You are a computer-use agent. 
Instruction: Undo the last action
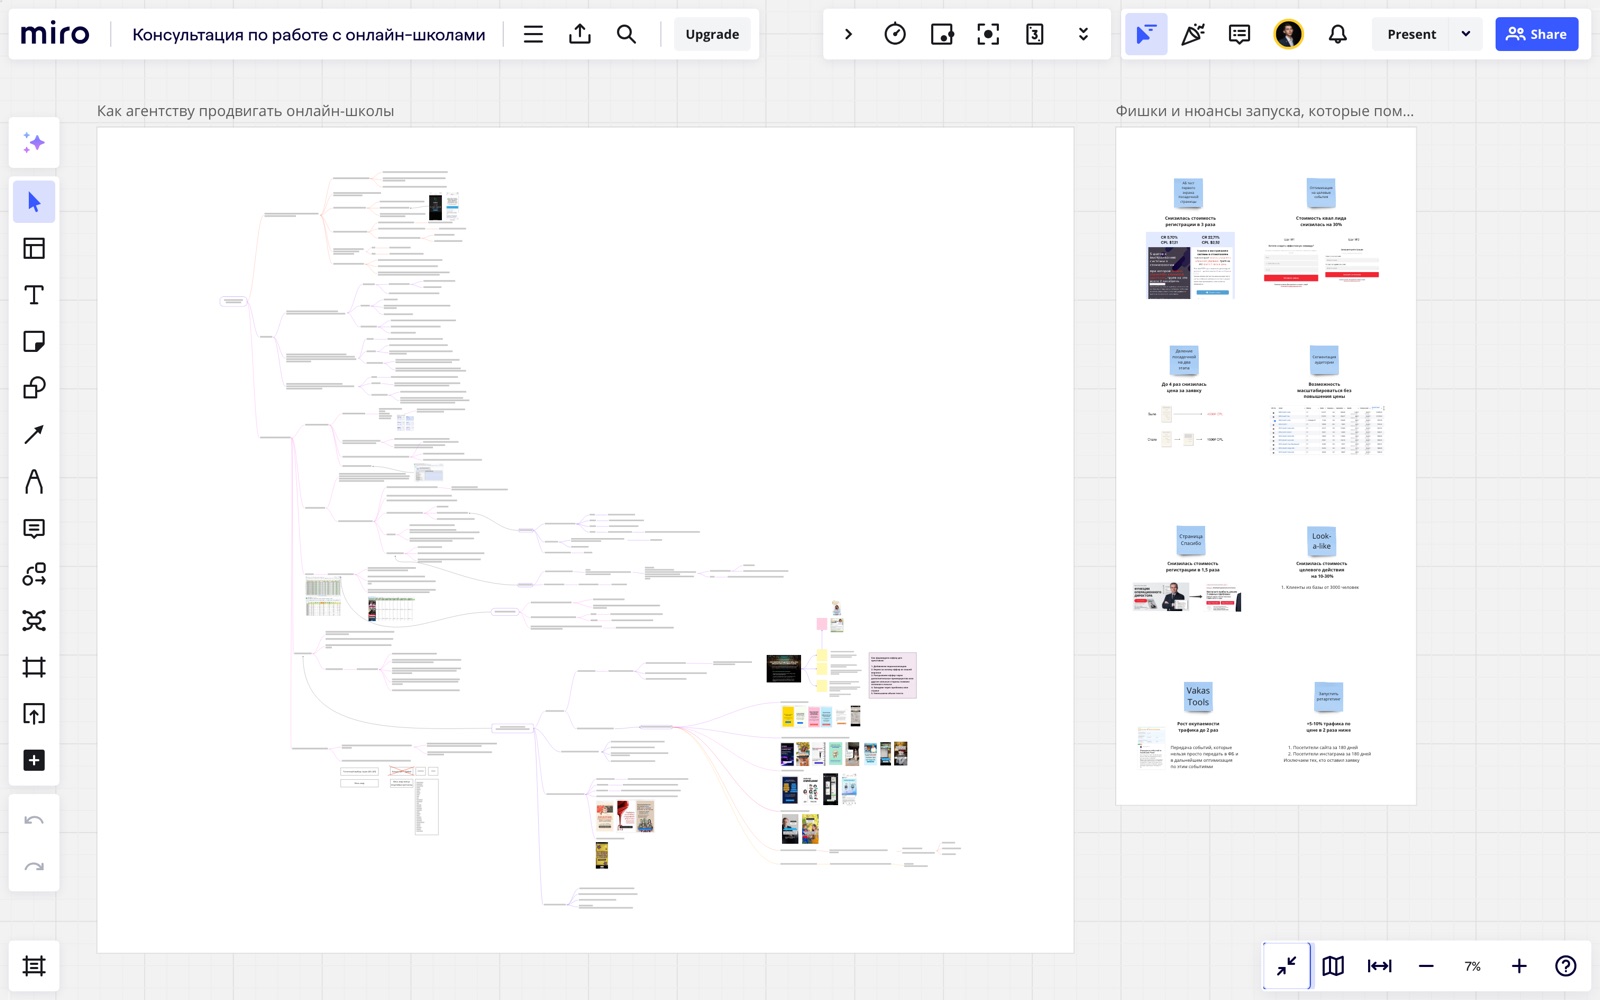point(34,821)
